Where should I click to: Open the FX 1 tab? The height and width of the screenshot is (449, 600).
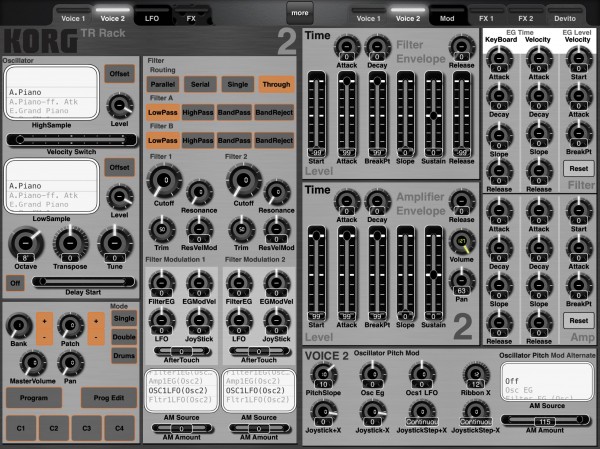tap(486, 16)
